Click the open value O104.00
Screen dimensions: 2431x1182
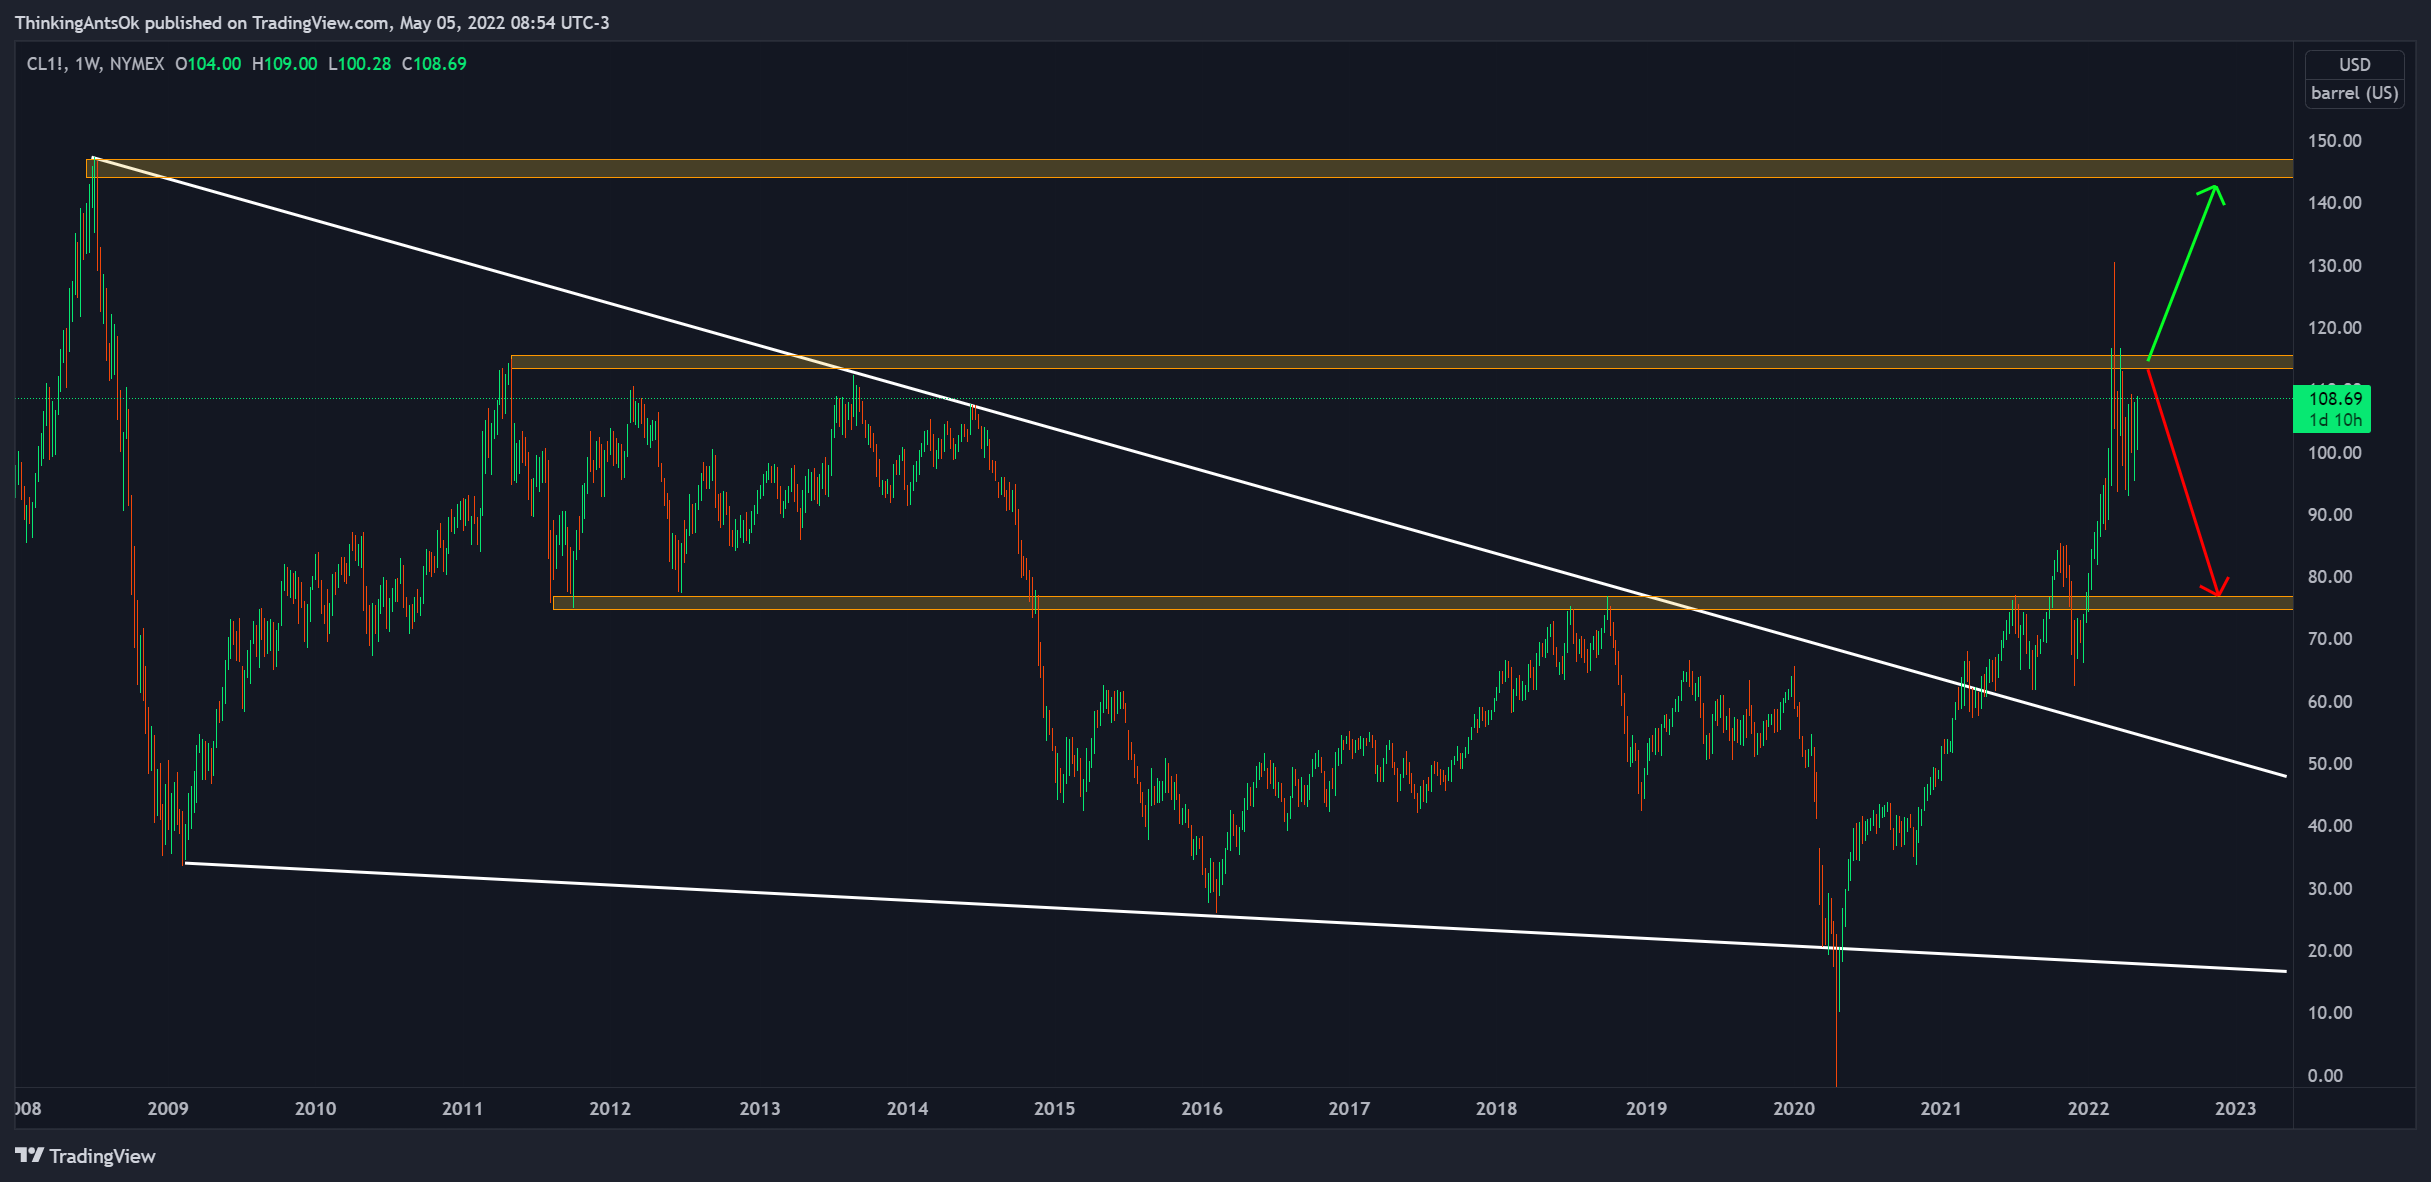(208, 64)
